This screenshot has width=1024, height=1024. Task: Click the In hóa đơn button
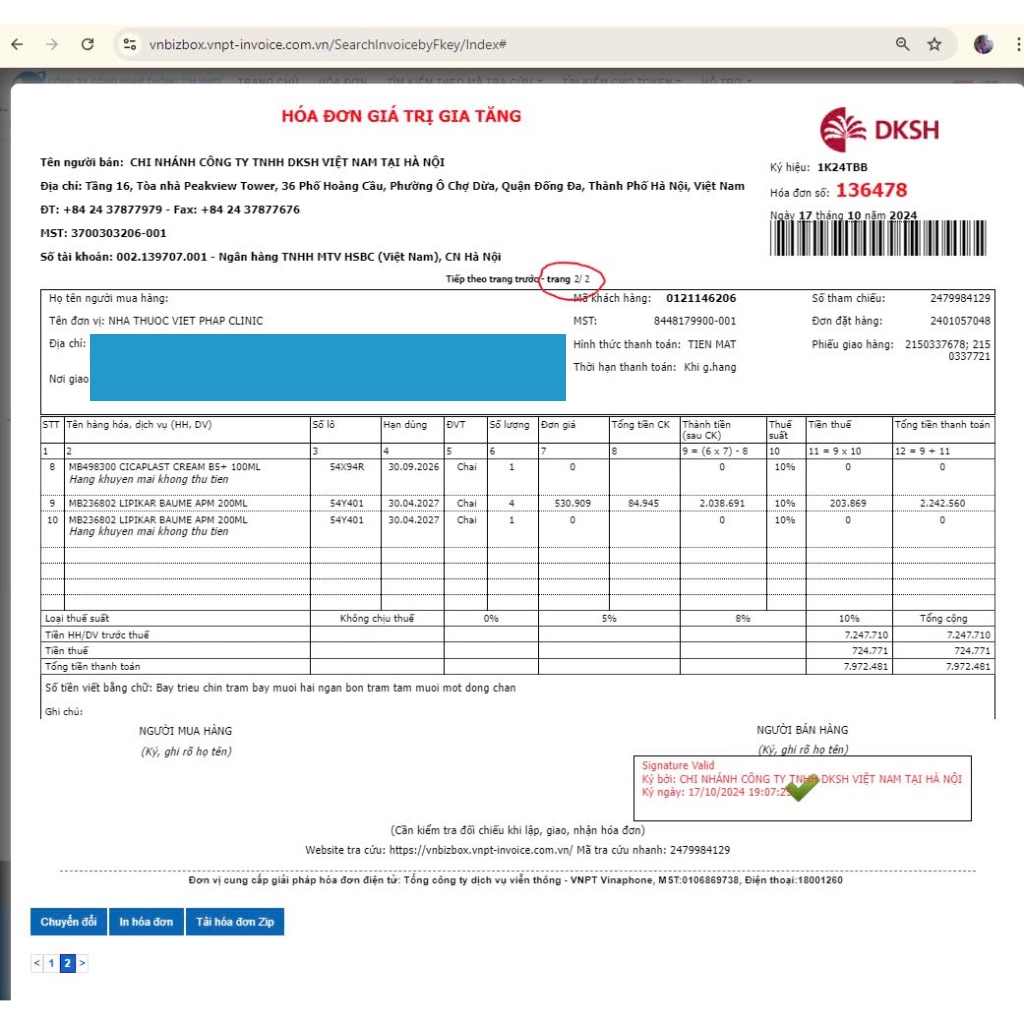(146, 921)
